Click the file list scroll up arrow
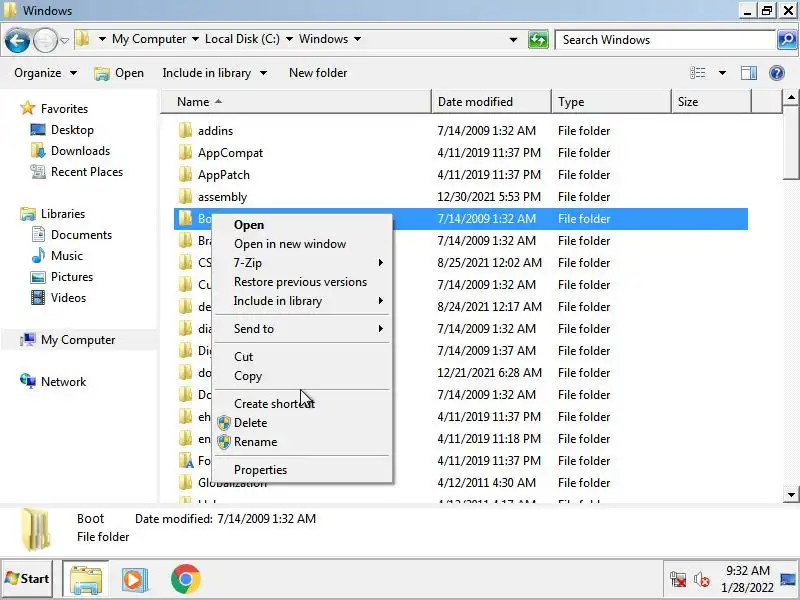The width and height of the screenshot is (800, 600). 791,97
